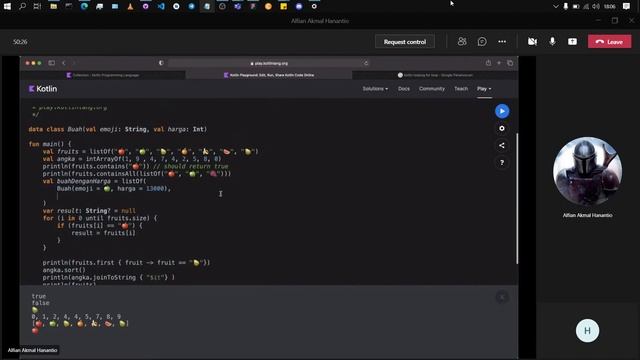The image size is (640, 360).
Task: Click the H participant avatar
Action: tap(587, 331)
